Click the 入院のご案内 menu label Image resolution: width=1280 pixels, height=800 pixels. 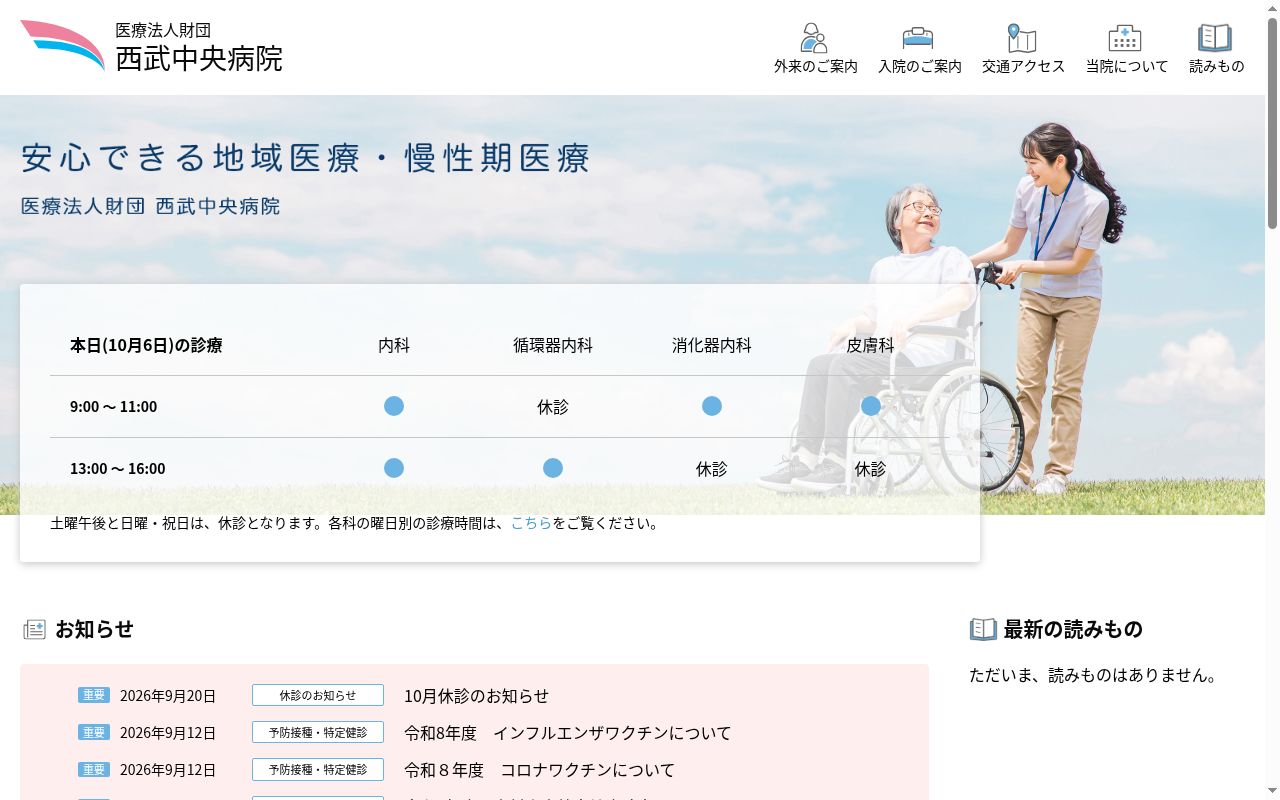click(920, 66)
